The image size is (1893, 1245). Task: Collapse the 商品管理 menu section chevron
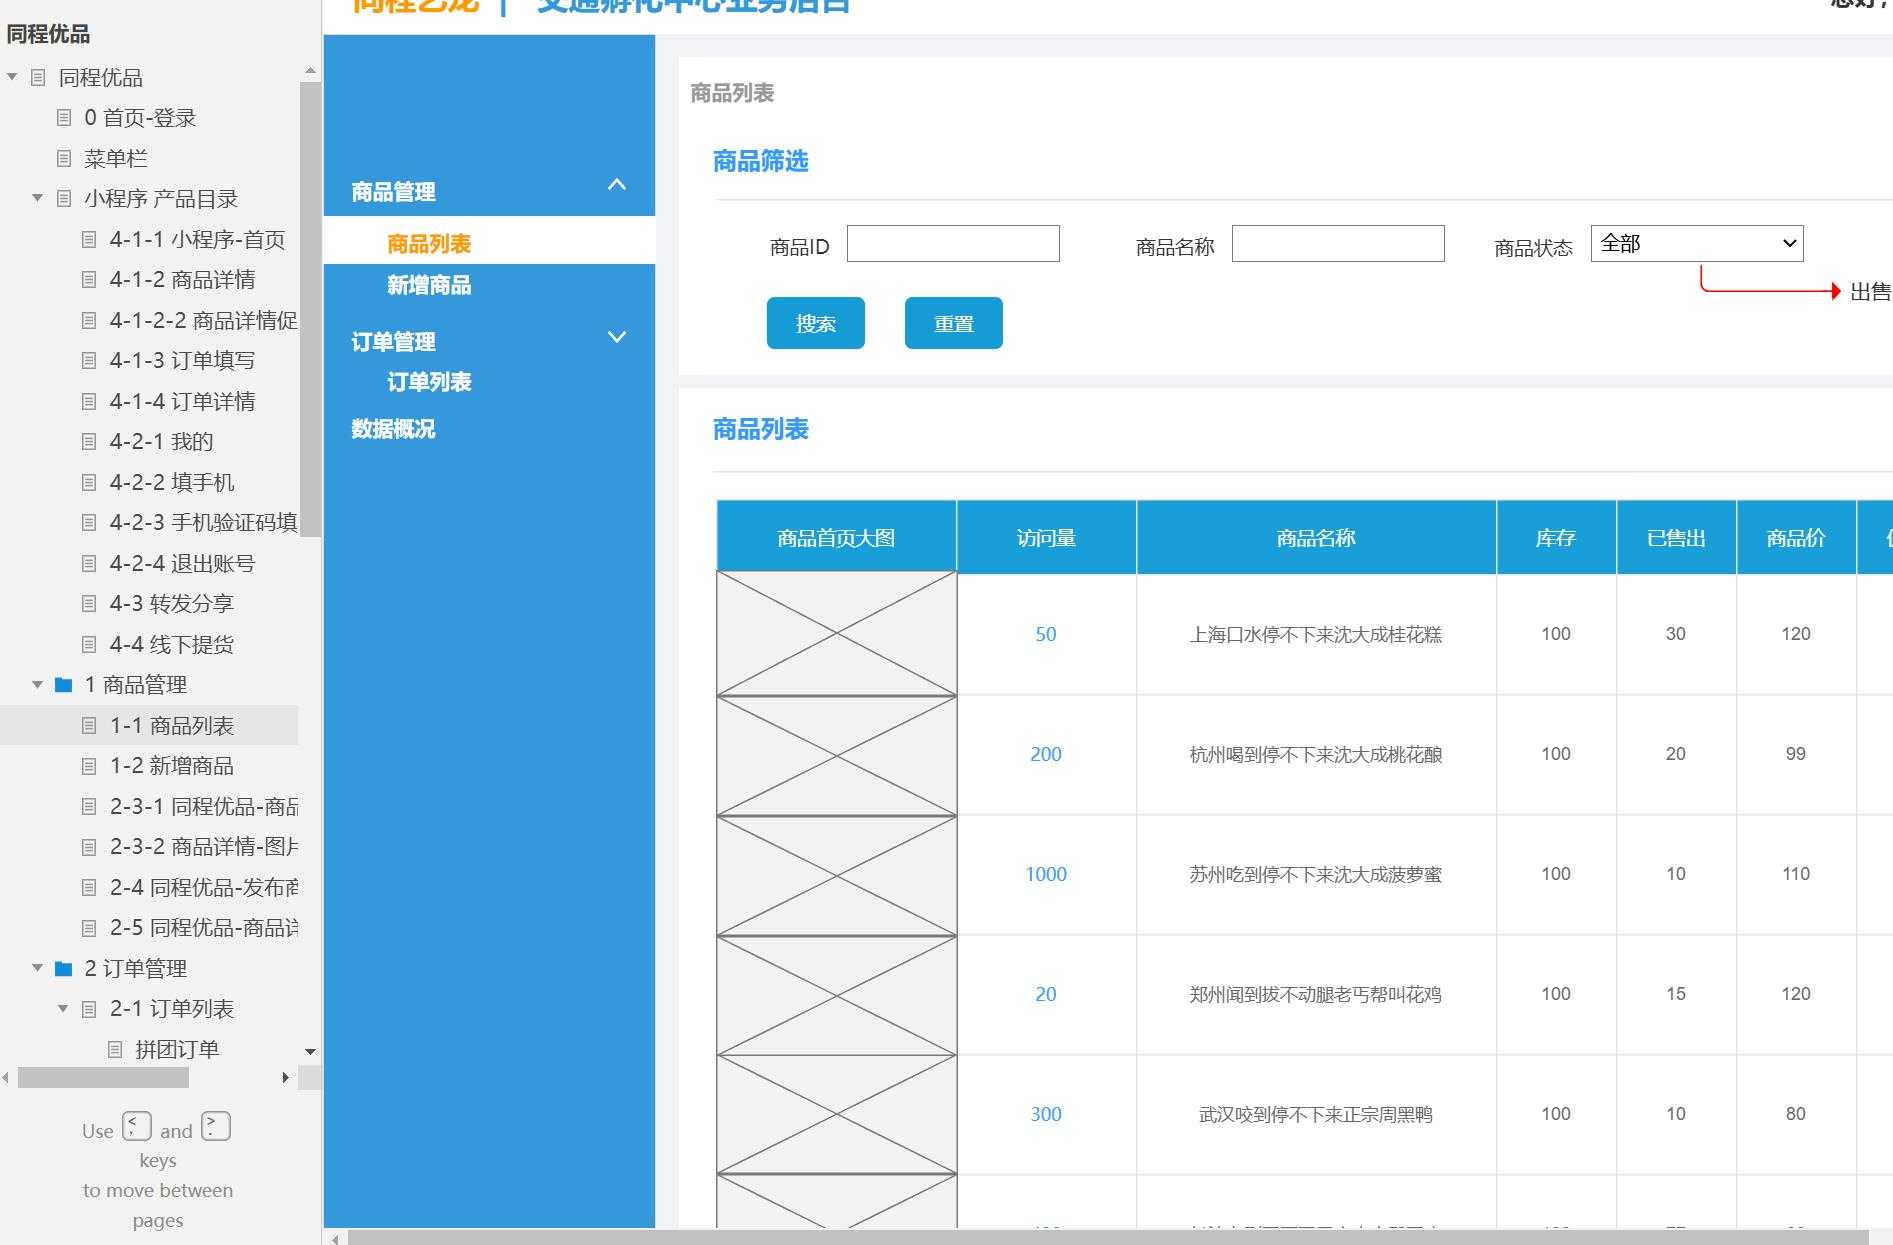(x=617, y=185)
